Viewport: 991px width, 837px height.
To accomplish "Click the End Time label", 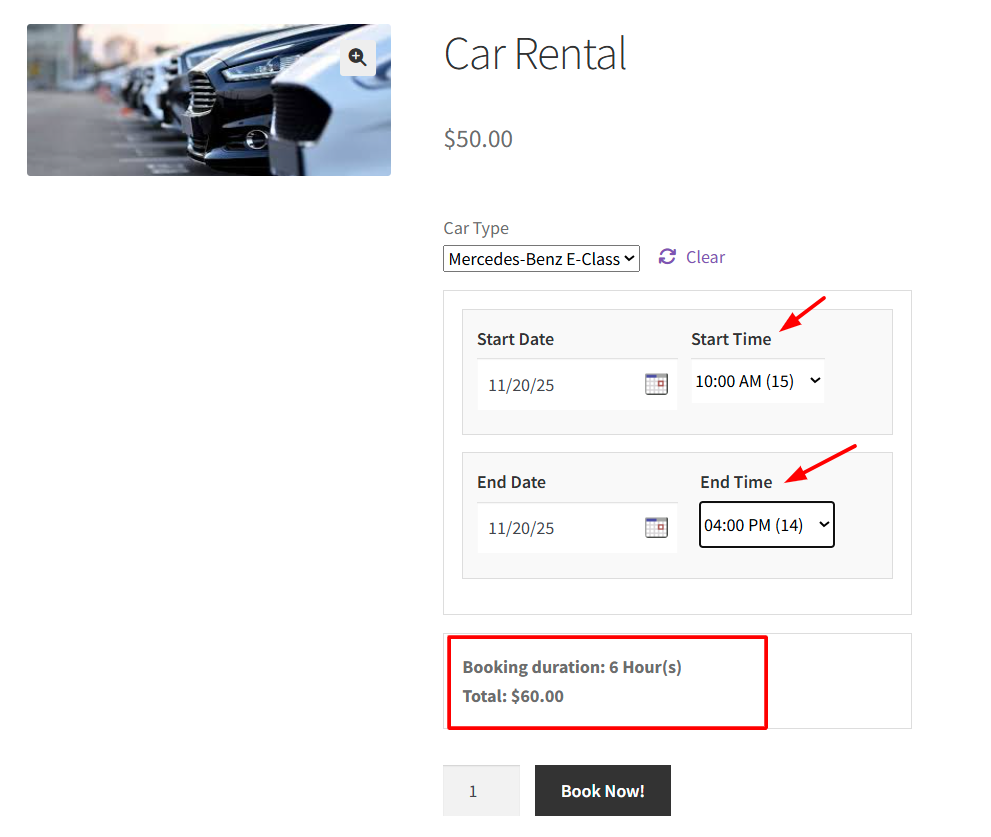I will click(736, 482).
